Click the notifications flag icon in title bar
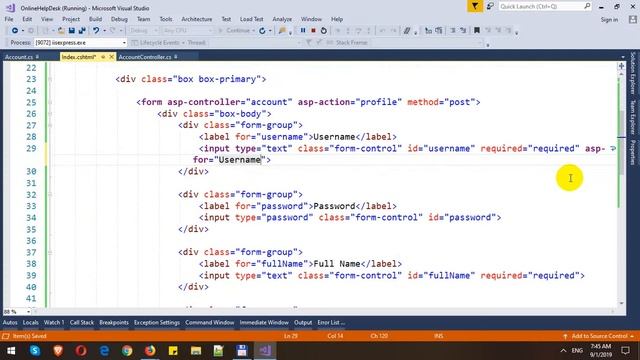Screen dimensions: 640x360 (x=475, y=6)
